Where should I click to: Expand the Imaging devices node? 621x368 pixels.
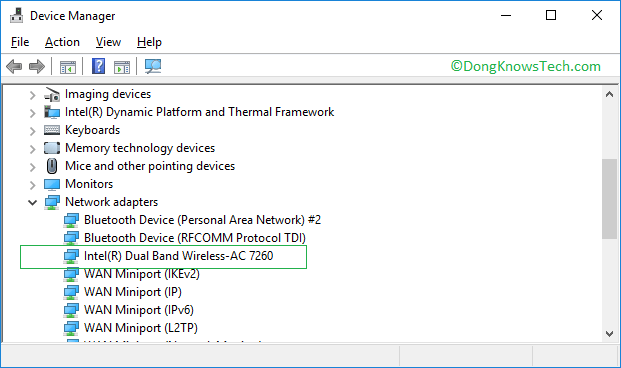click(x=32, y=95)
